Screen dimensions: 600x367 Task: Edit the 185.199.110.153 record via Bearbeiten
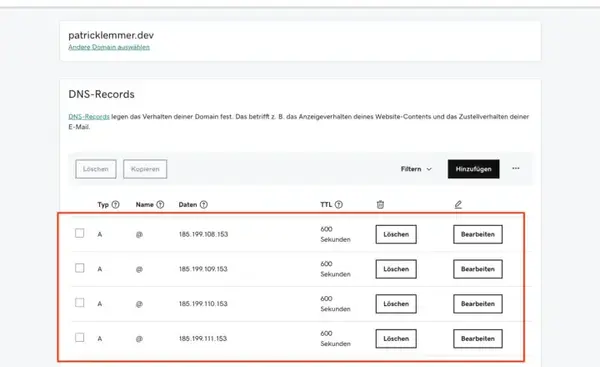478,304
